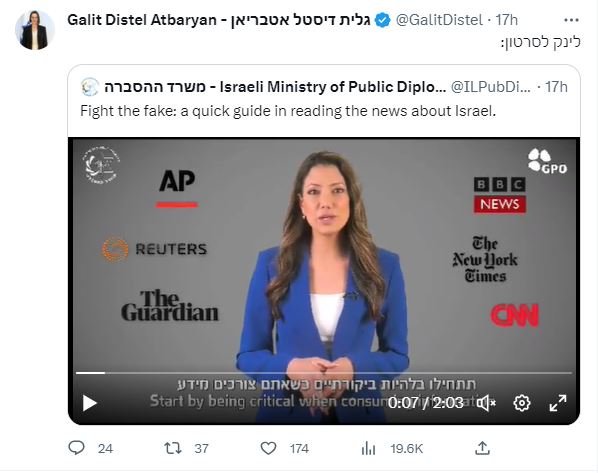Share the tweet via upload icon
Viewport: 598px width, 473px height.
[482, 448]
